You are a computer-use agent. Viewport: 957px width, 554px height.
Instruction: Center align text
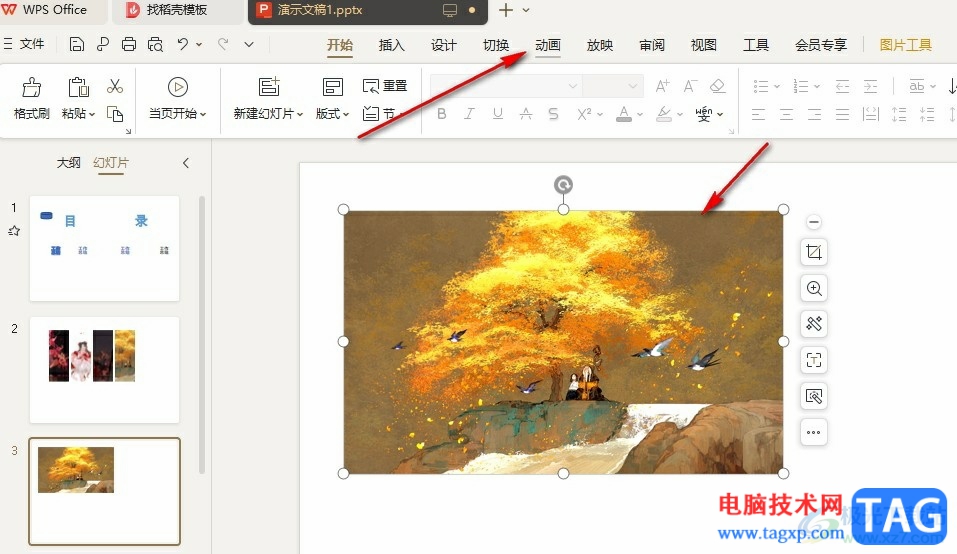[787, 114]
